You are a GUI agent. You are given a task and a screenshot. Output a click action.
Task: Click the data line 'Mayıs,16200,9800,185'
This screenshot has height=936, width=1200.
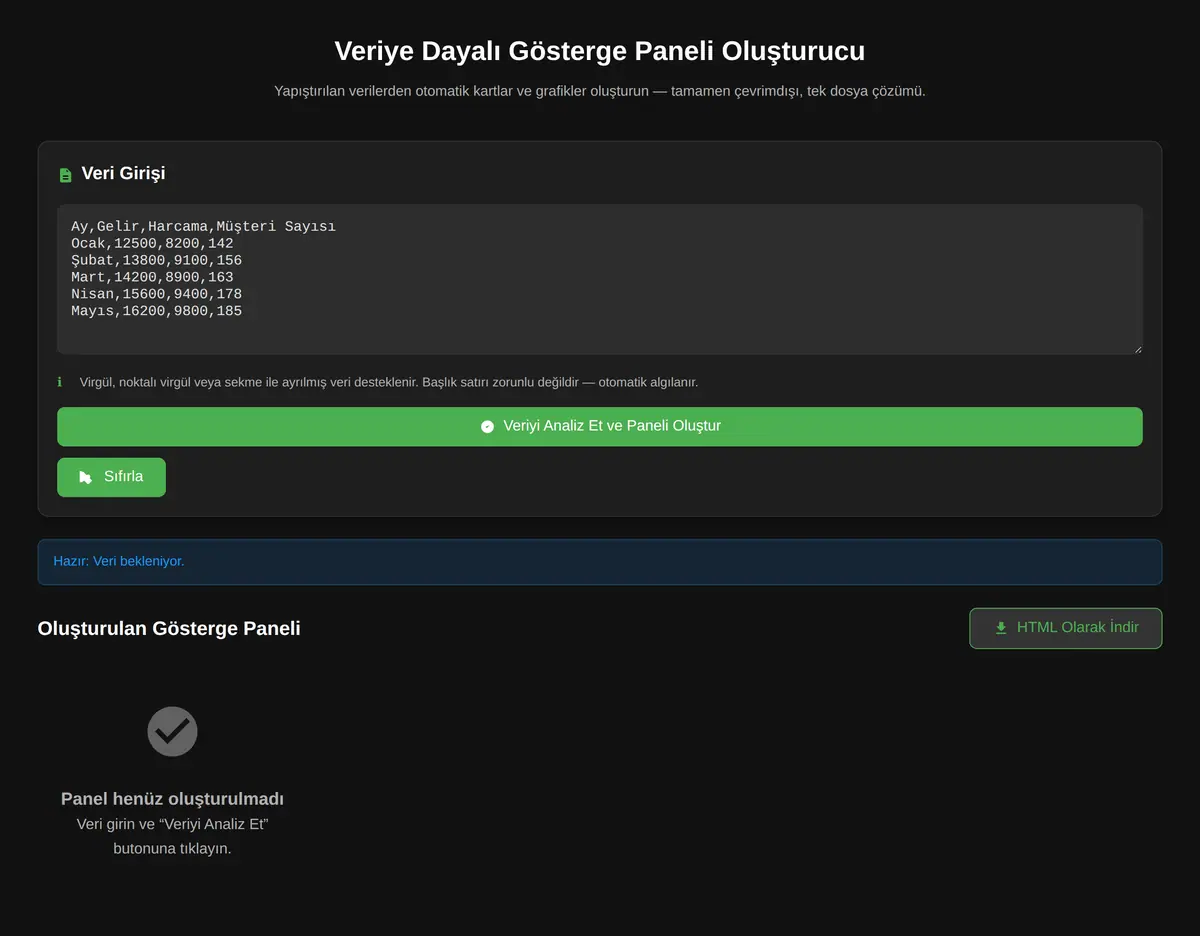click(156, 311)
